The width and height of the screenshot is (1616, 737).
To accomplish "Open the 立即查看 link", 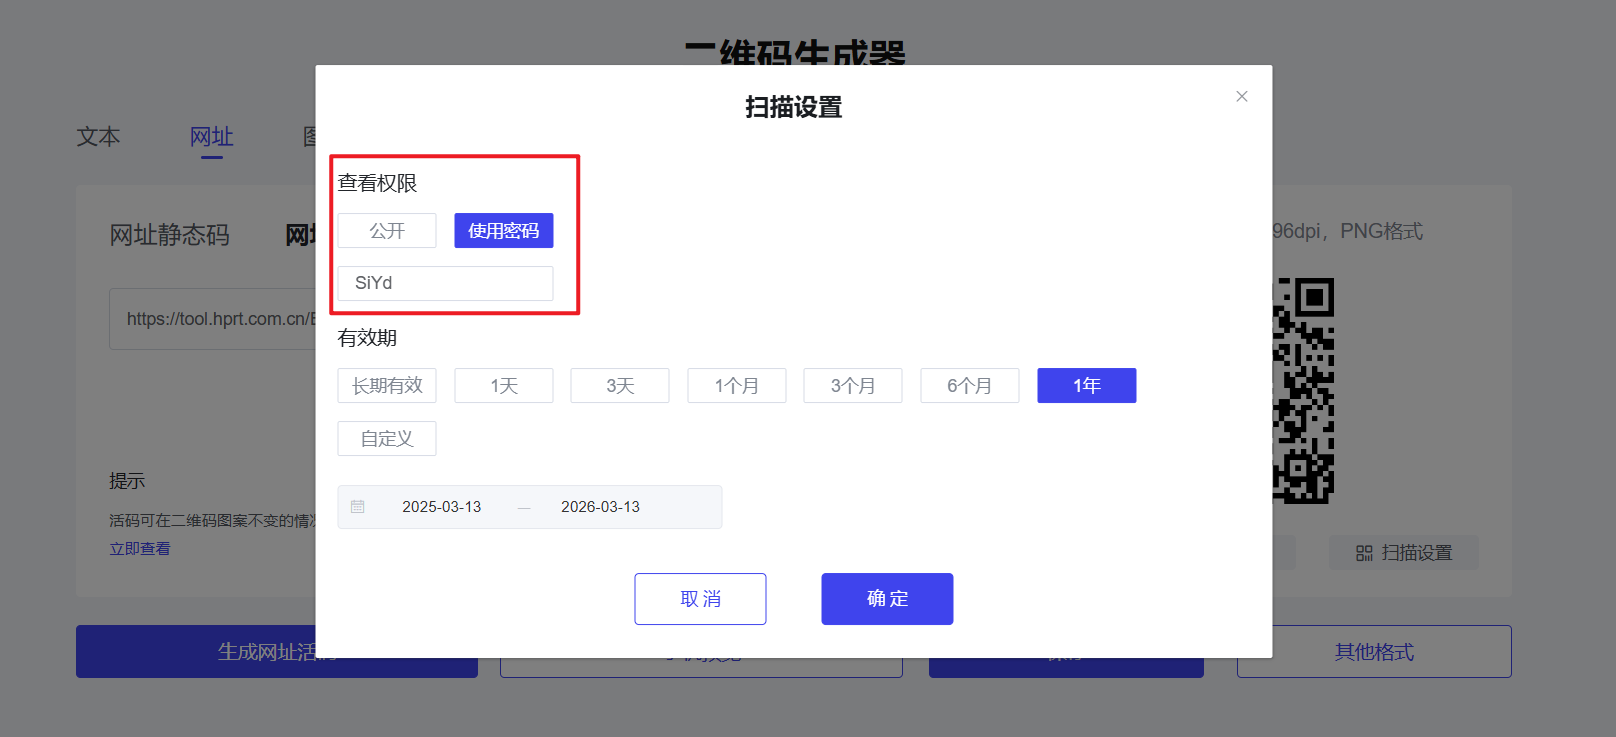I will pos(140,549).
